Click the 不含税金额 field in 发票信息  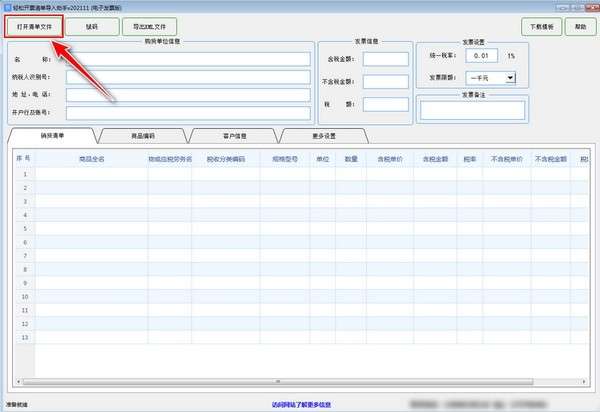tap(385, 81)
